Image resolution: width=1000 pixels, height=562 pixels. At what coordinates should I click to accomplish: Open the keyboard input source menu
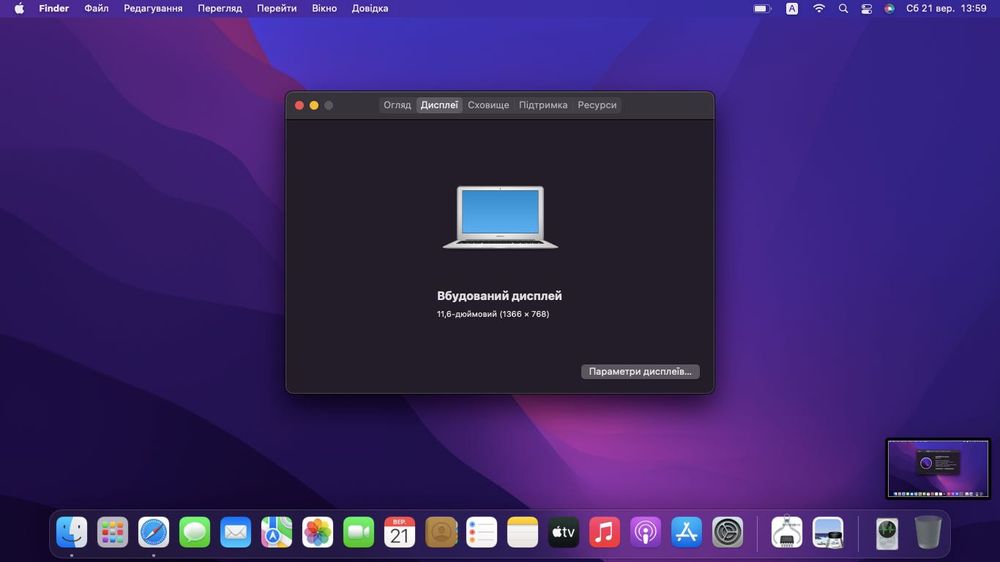point(791,8)
